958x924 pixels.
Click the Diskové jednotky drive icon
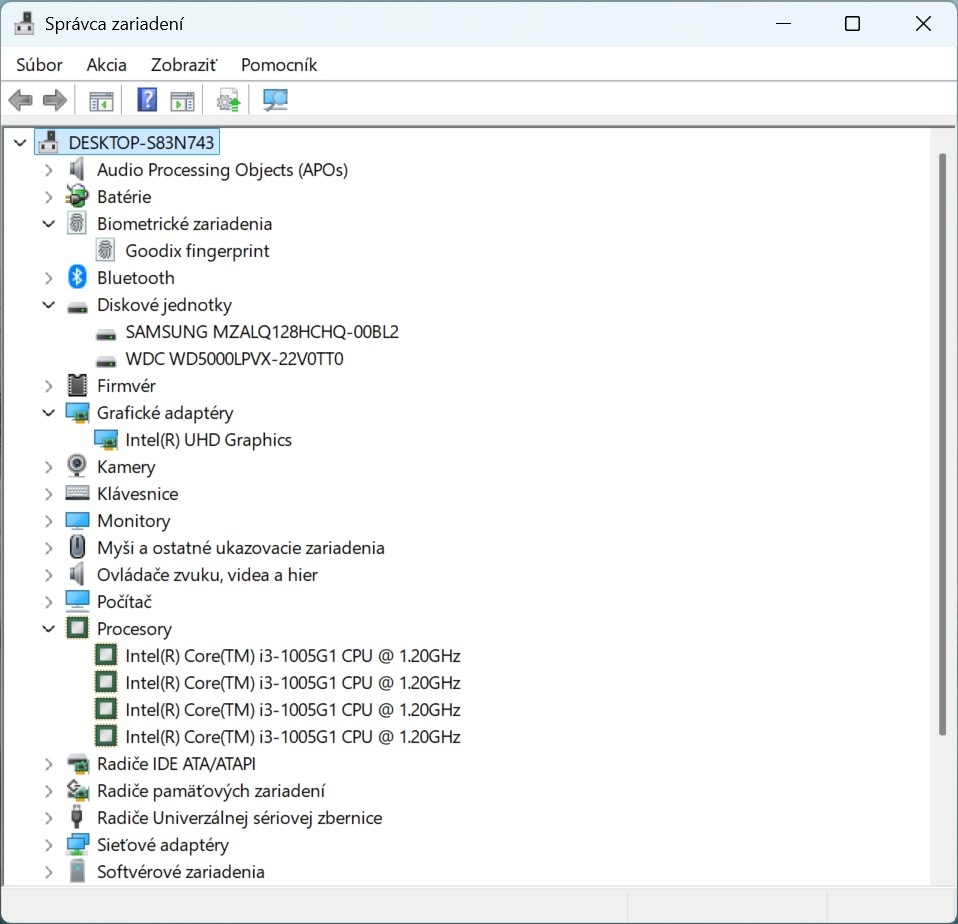click(x=77, y=307)
